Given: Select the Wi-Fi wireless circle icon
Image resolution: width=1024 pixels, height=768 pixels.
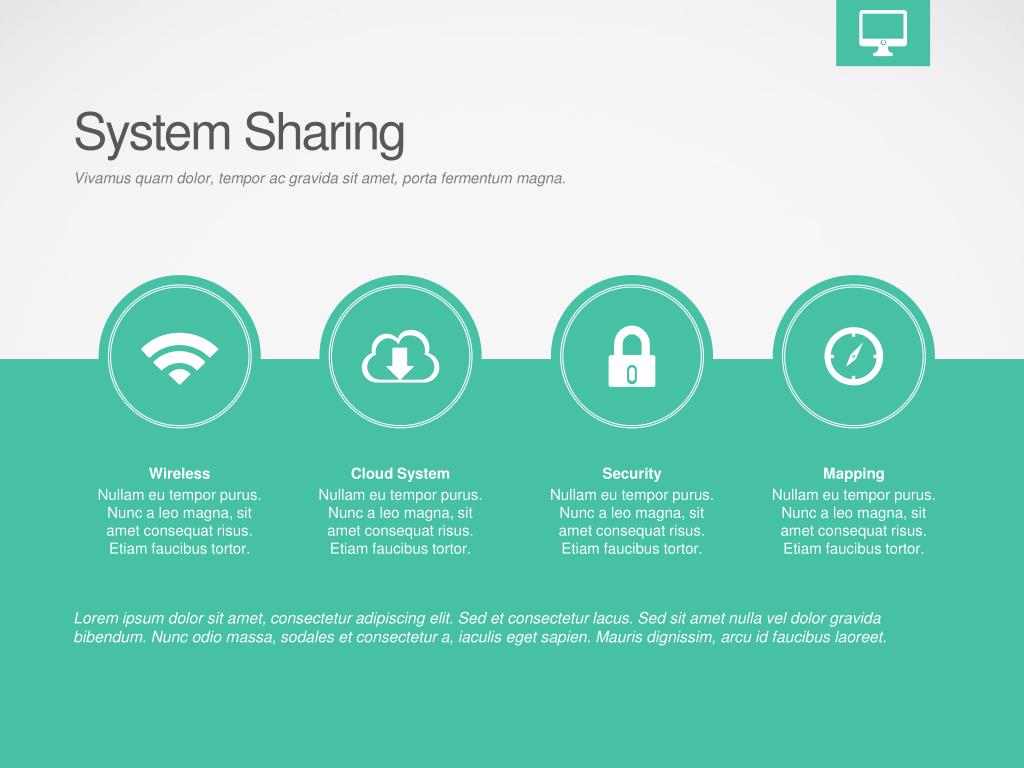Looking at the screenshot, I should (180, 357).
